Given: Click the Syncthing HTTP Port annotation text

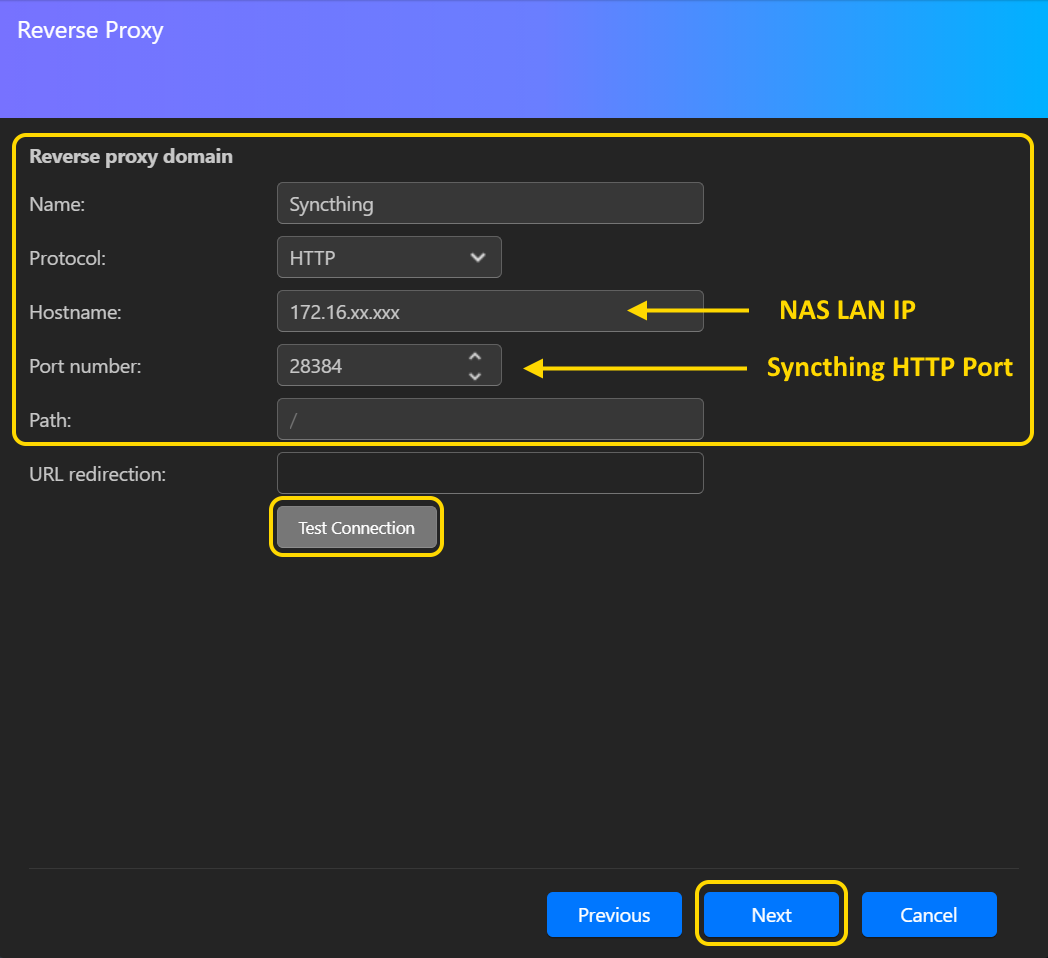Looking at the screenshot, I should (889, 368).
